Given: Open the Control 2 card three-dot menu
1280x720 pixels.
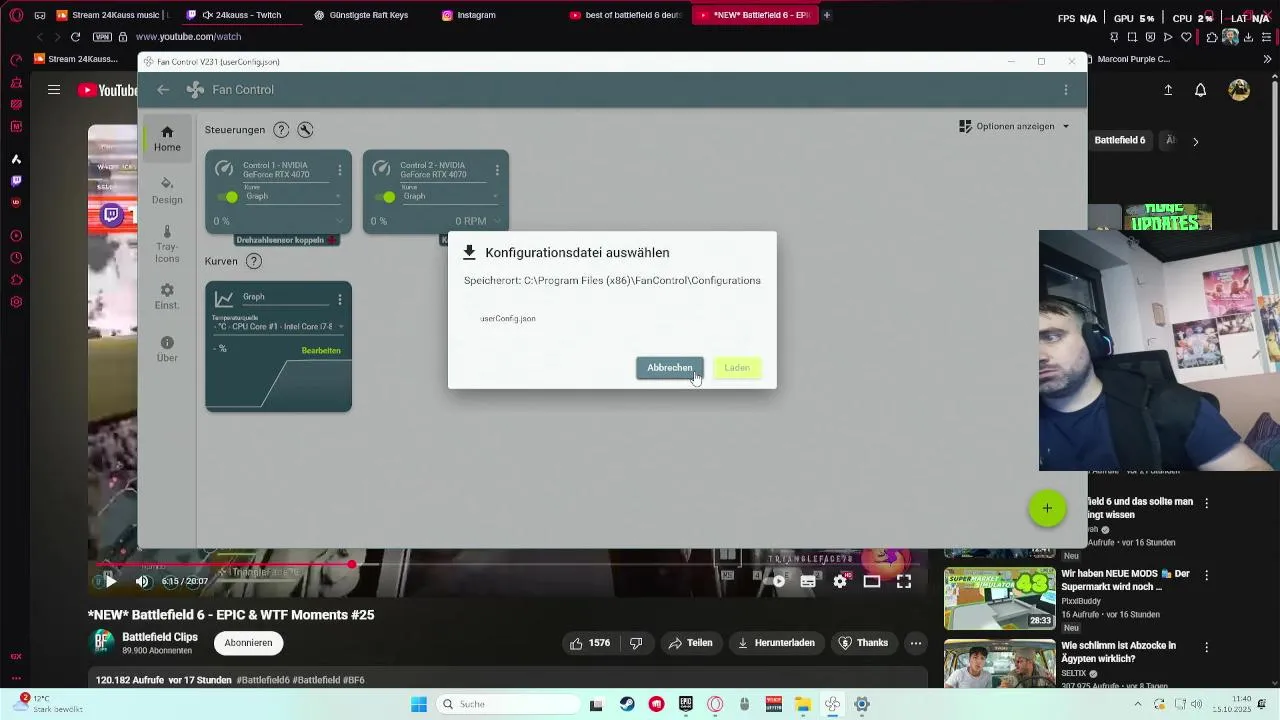Looking at the screenshot, I should [x=497, y=170].
